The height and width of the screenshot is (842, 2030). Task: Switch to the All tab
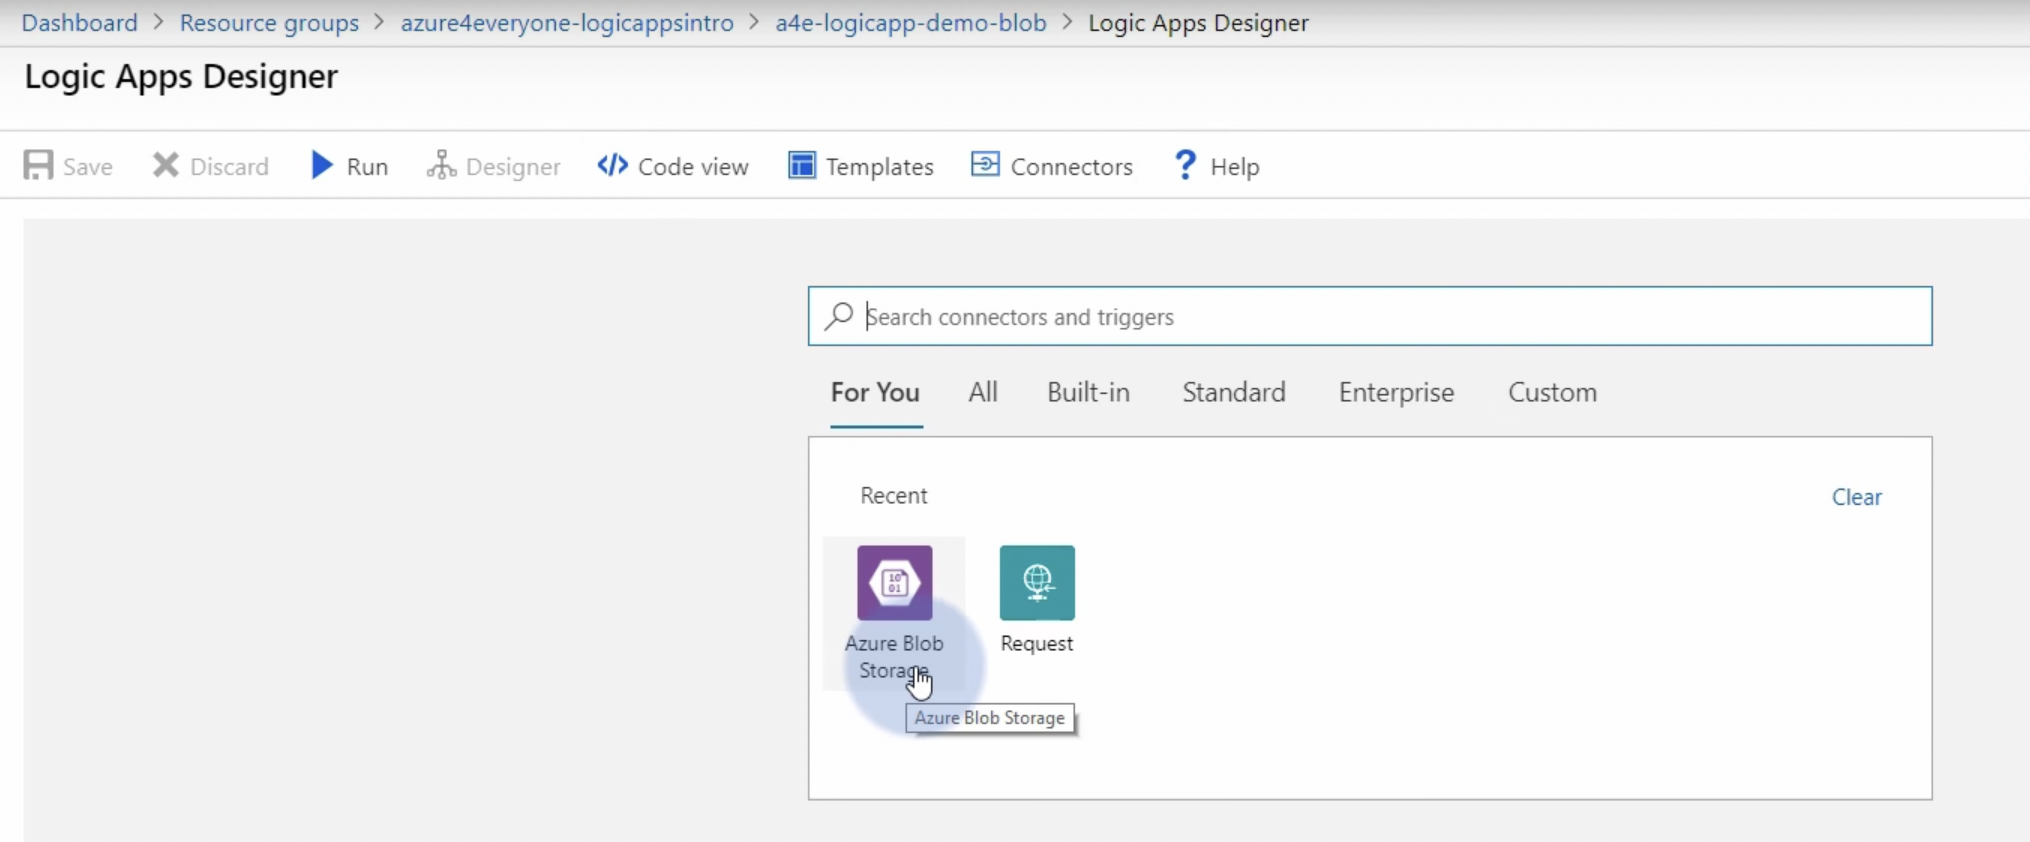983,392
